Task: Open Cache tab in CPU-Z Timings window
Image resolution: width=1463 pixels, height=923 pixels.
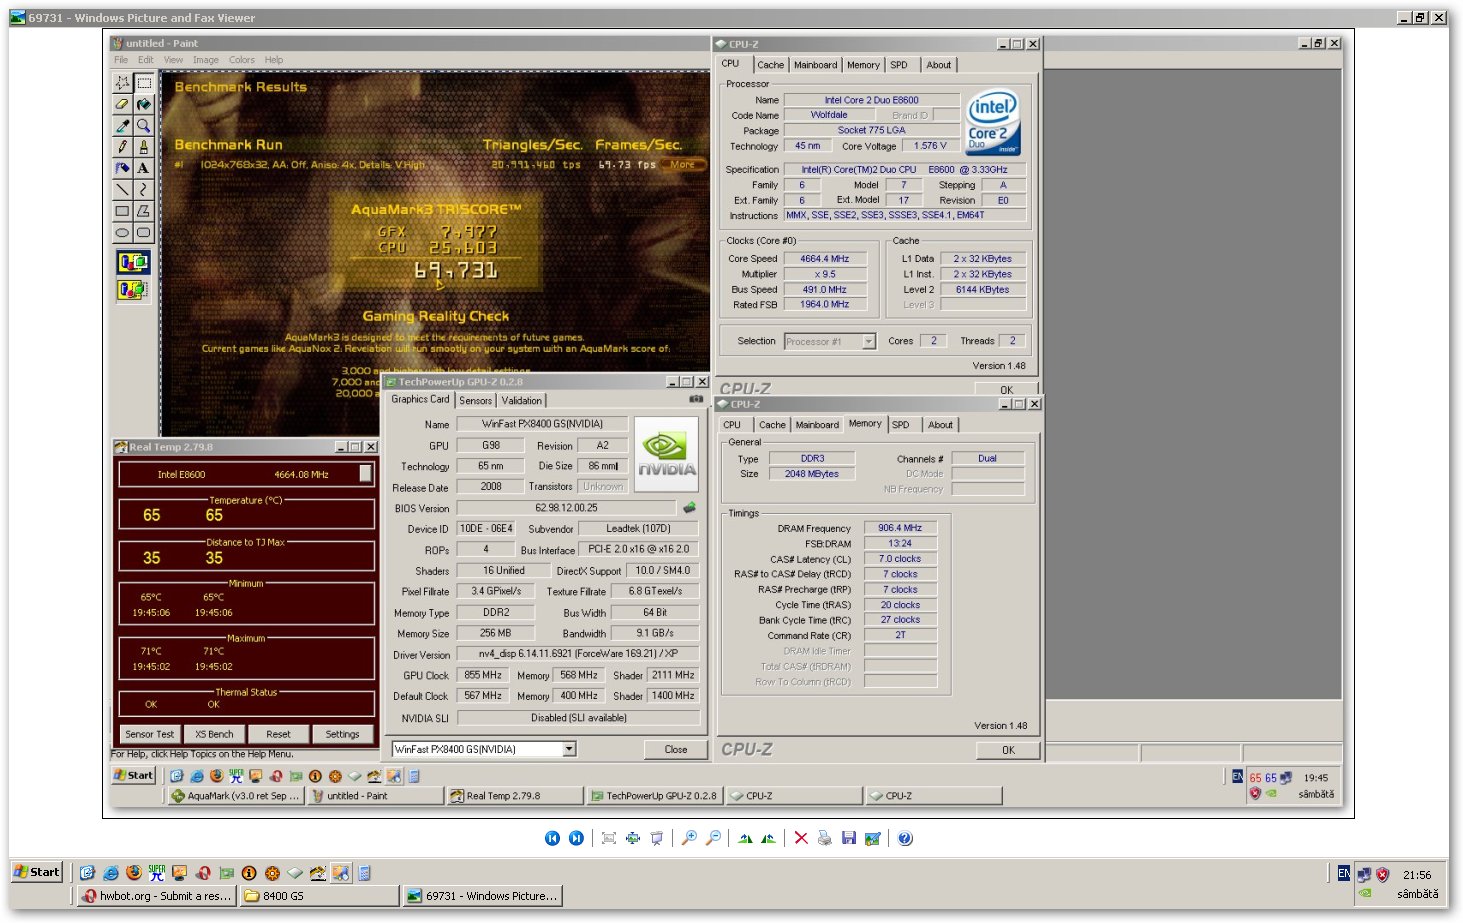Action: coord(772,425)
